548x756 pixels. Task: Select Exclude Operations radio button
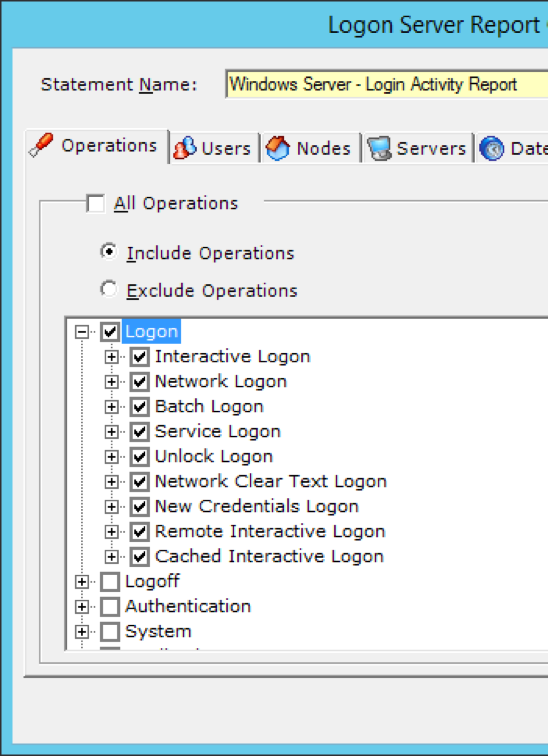click(109, 289)
